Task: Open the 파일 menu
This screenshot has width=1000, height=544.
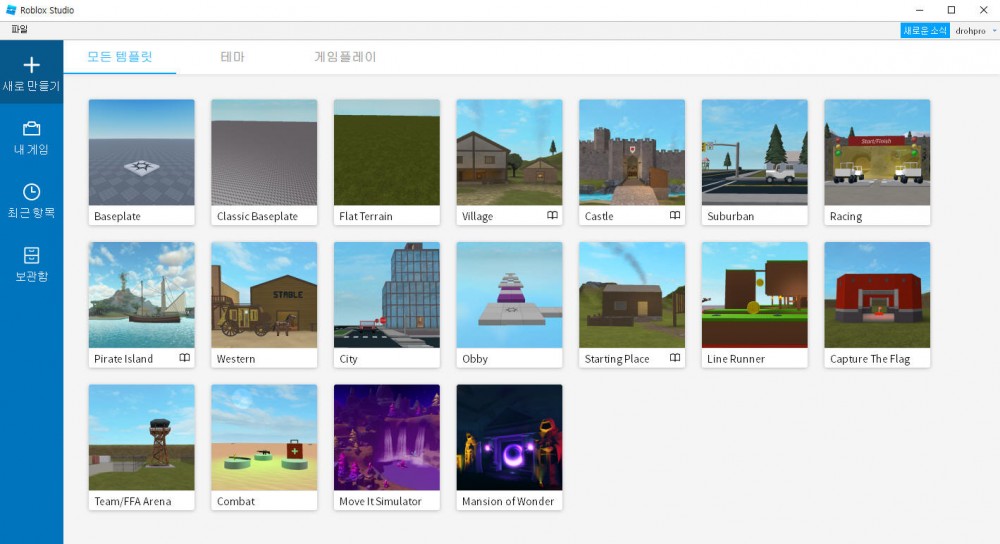Action: (x=20, y=29)
